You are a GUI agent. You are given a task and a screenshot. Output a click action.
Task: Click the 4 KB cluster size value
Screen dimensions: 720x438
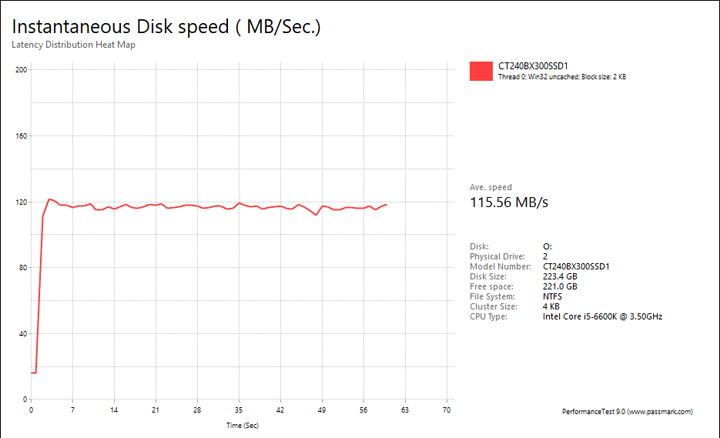[551, 306]
